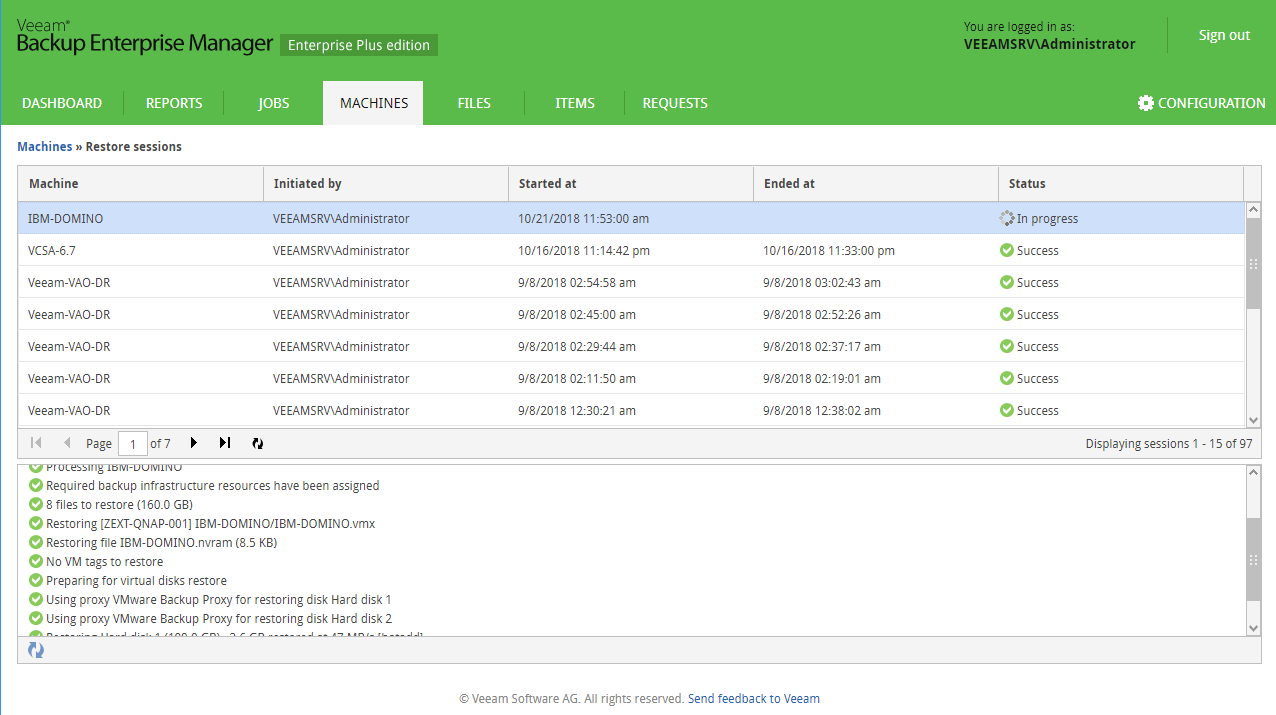The image size is (1276, 715).
Task: Jump to last page of sessions
Action: pos(225,443)
